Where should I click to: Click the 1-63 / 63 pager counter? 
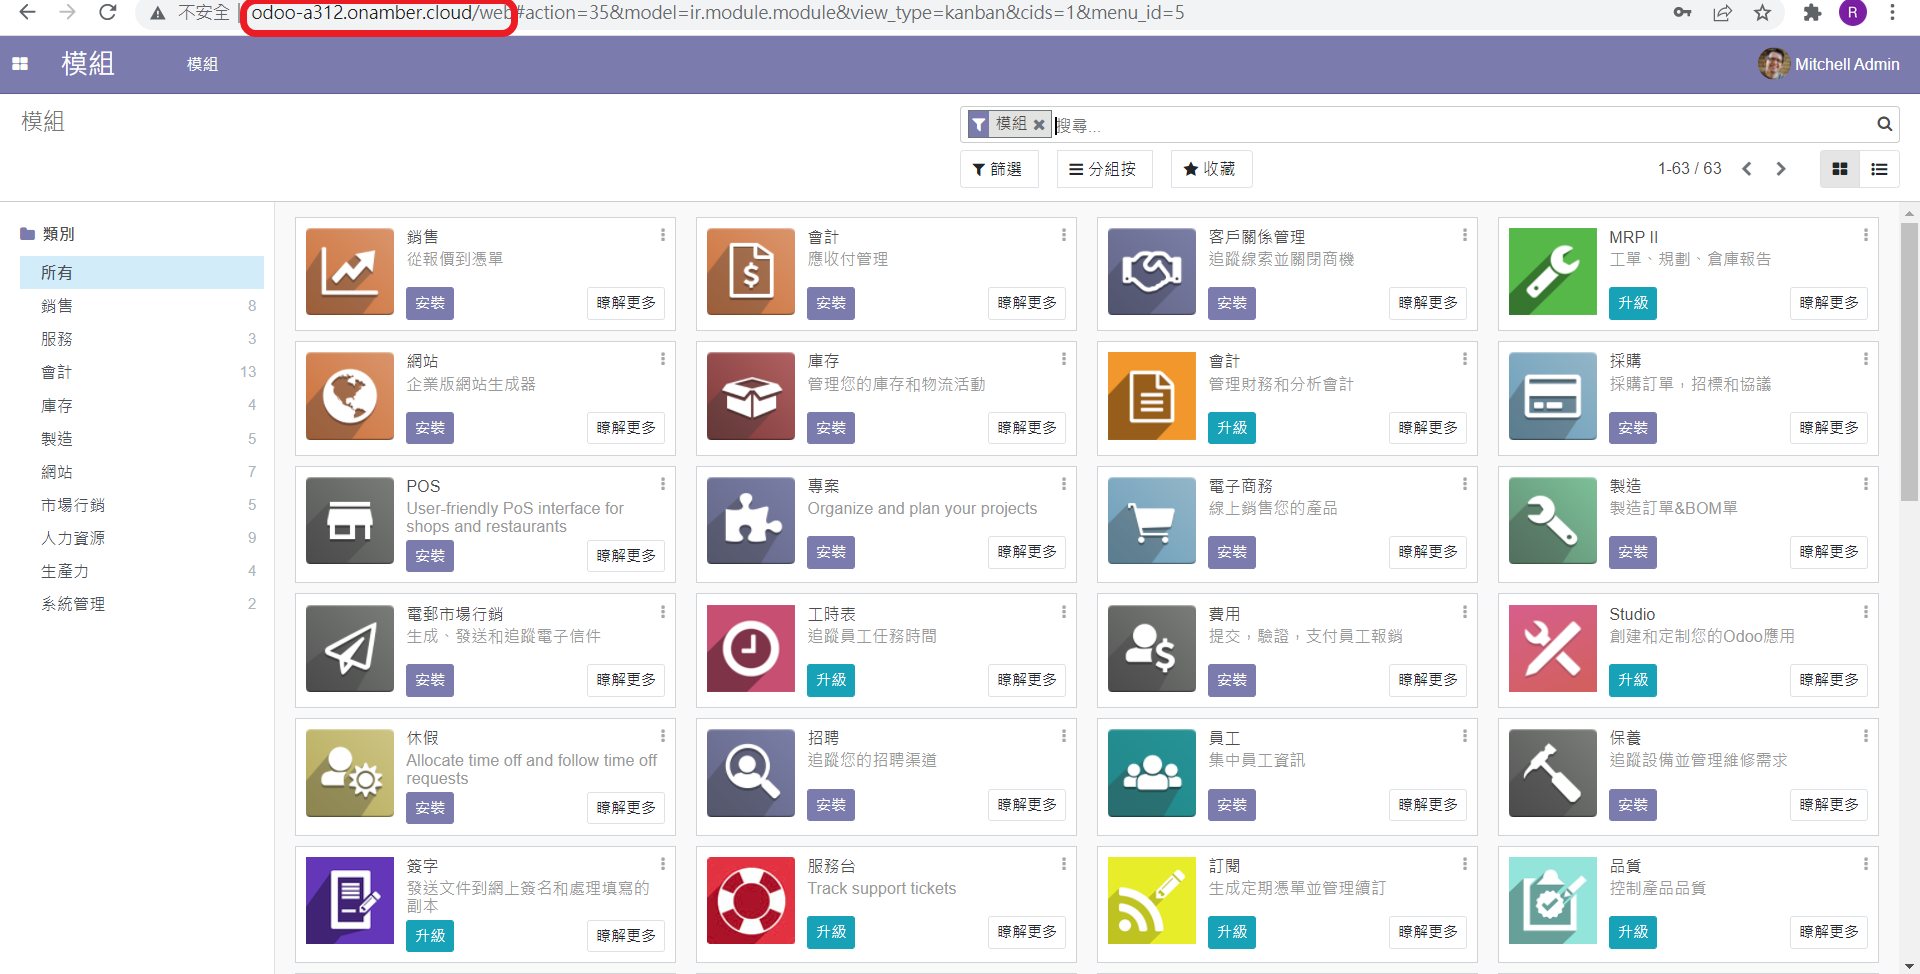coord(1690,168)
